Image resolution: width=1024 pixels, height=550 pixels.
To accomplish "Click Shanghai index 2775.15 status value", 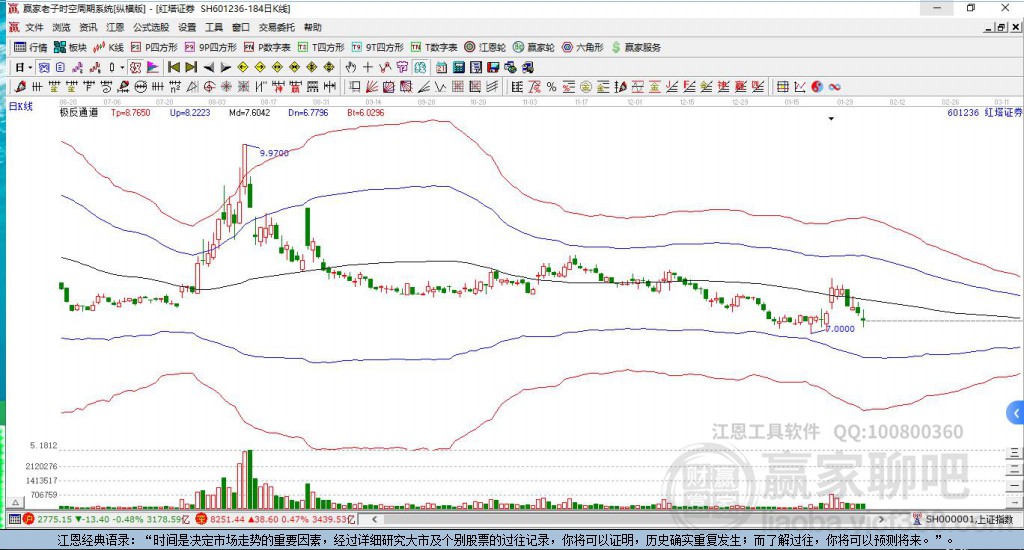I will tap(54, 519).
